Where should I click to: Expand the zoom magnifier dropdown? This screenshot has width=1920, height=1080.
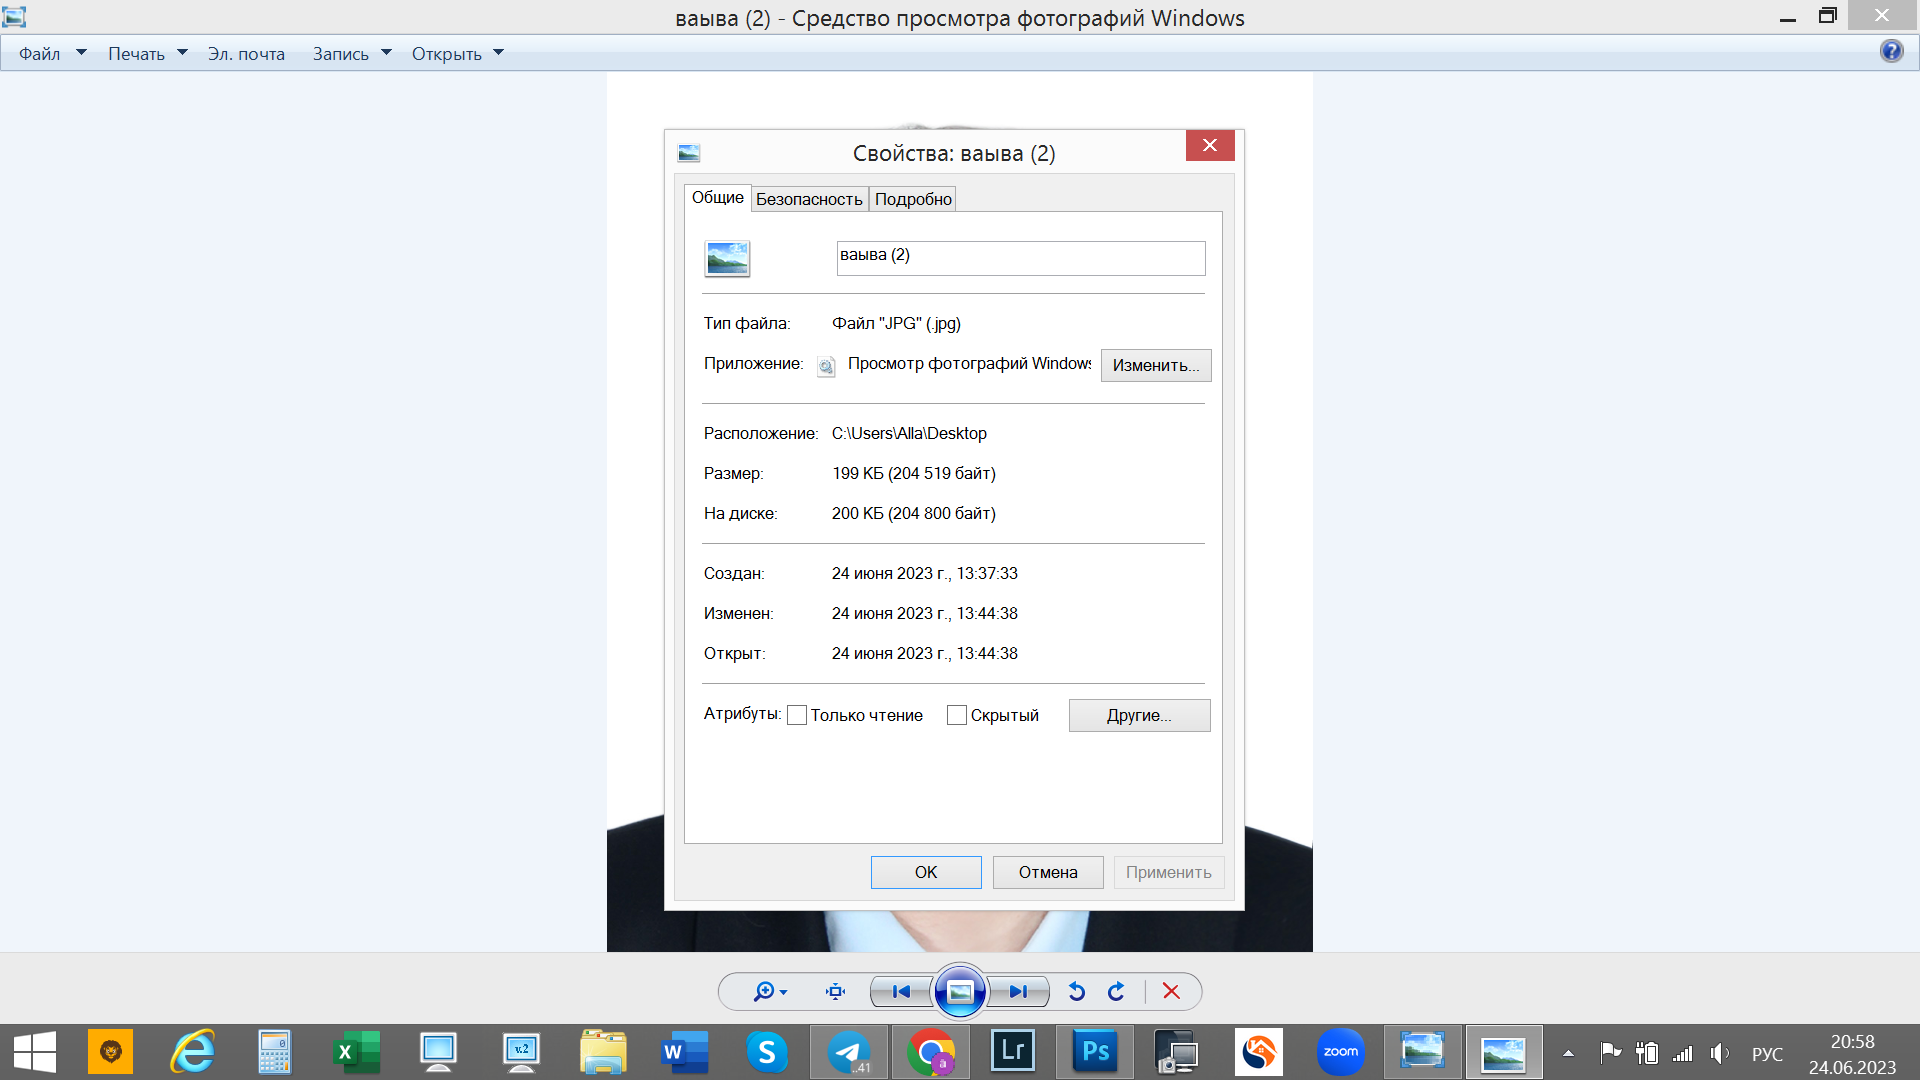[x=770, y=991]
